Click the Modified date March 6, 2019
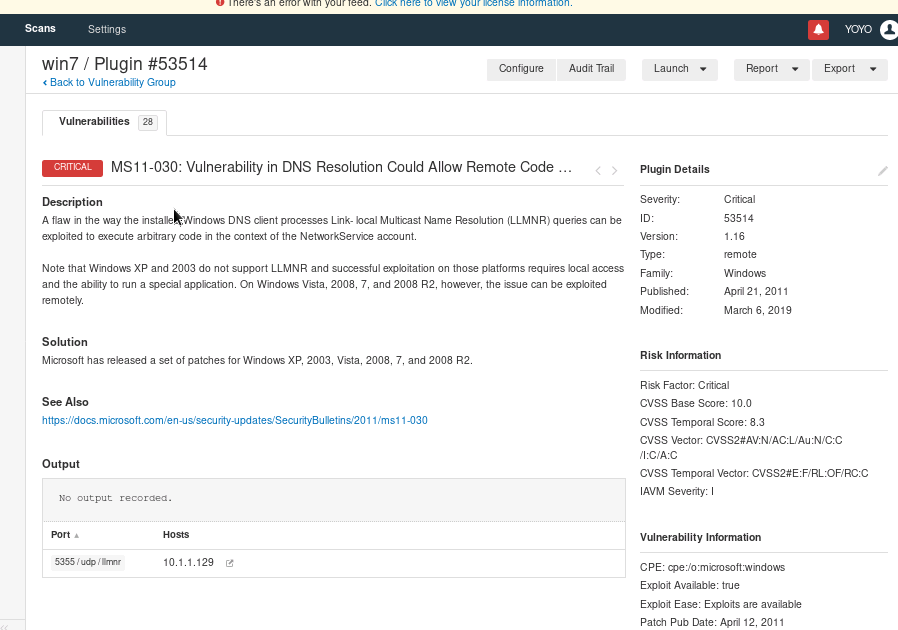898x630 pixels. 758,310
